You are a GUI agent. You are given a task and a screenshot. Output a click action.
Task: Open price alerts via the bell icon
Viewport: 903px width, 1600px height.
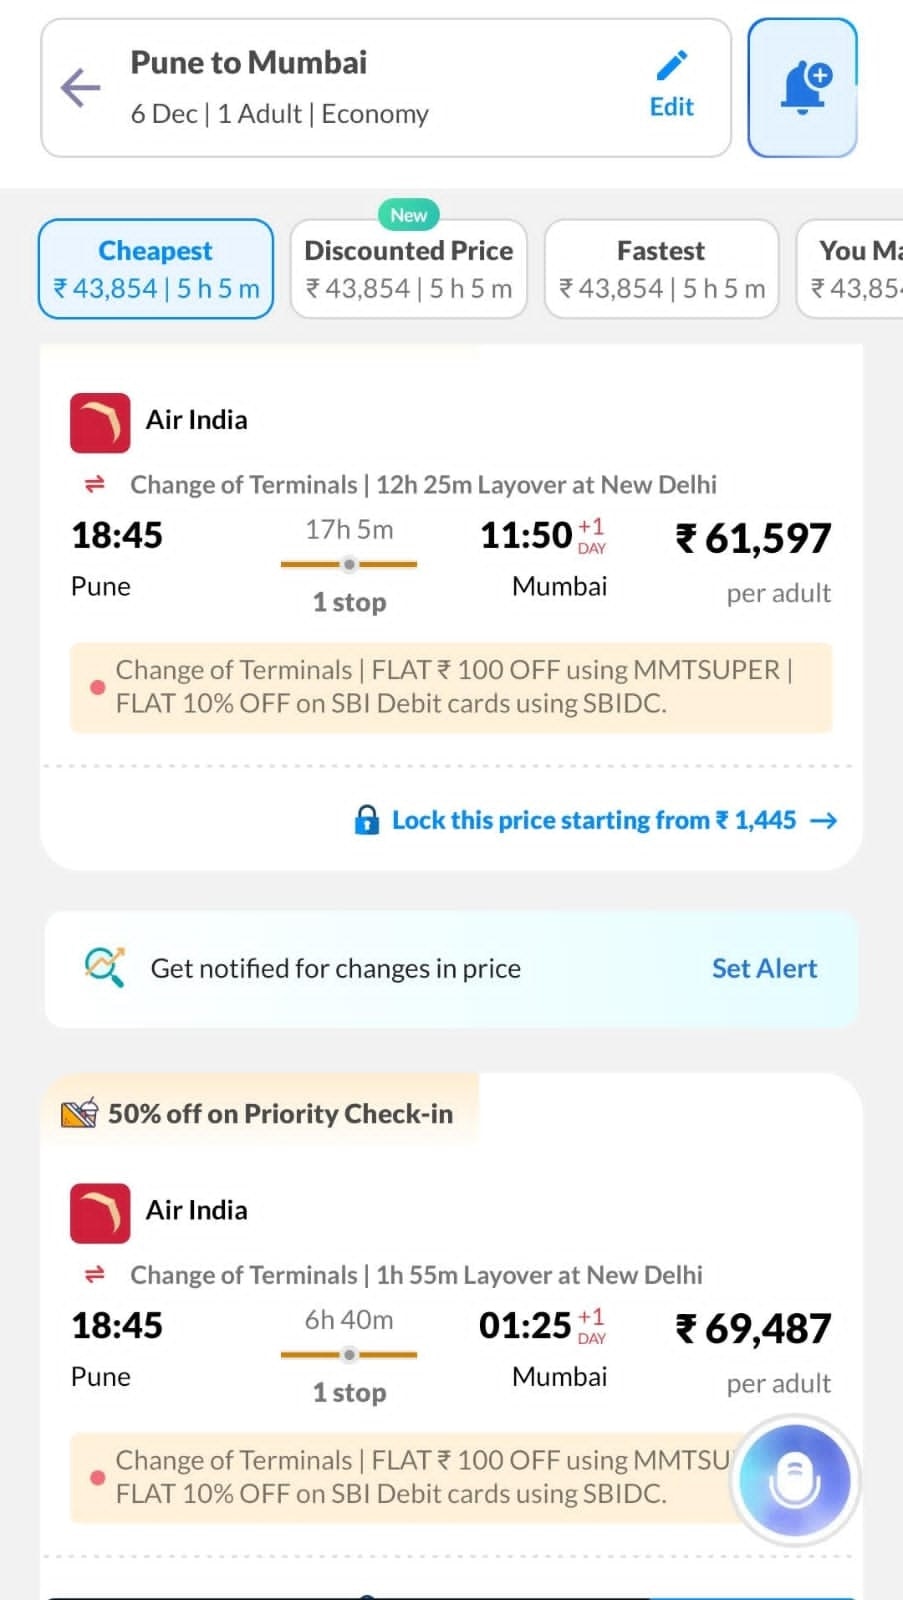(x=803, y=86)
